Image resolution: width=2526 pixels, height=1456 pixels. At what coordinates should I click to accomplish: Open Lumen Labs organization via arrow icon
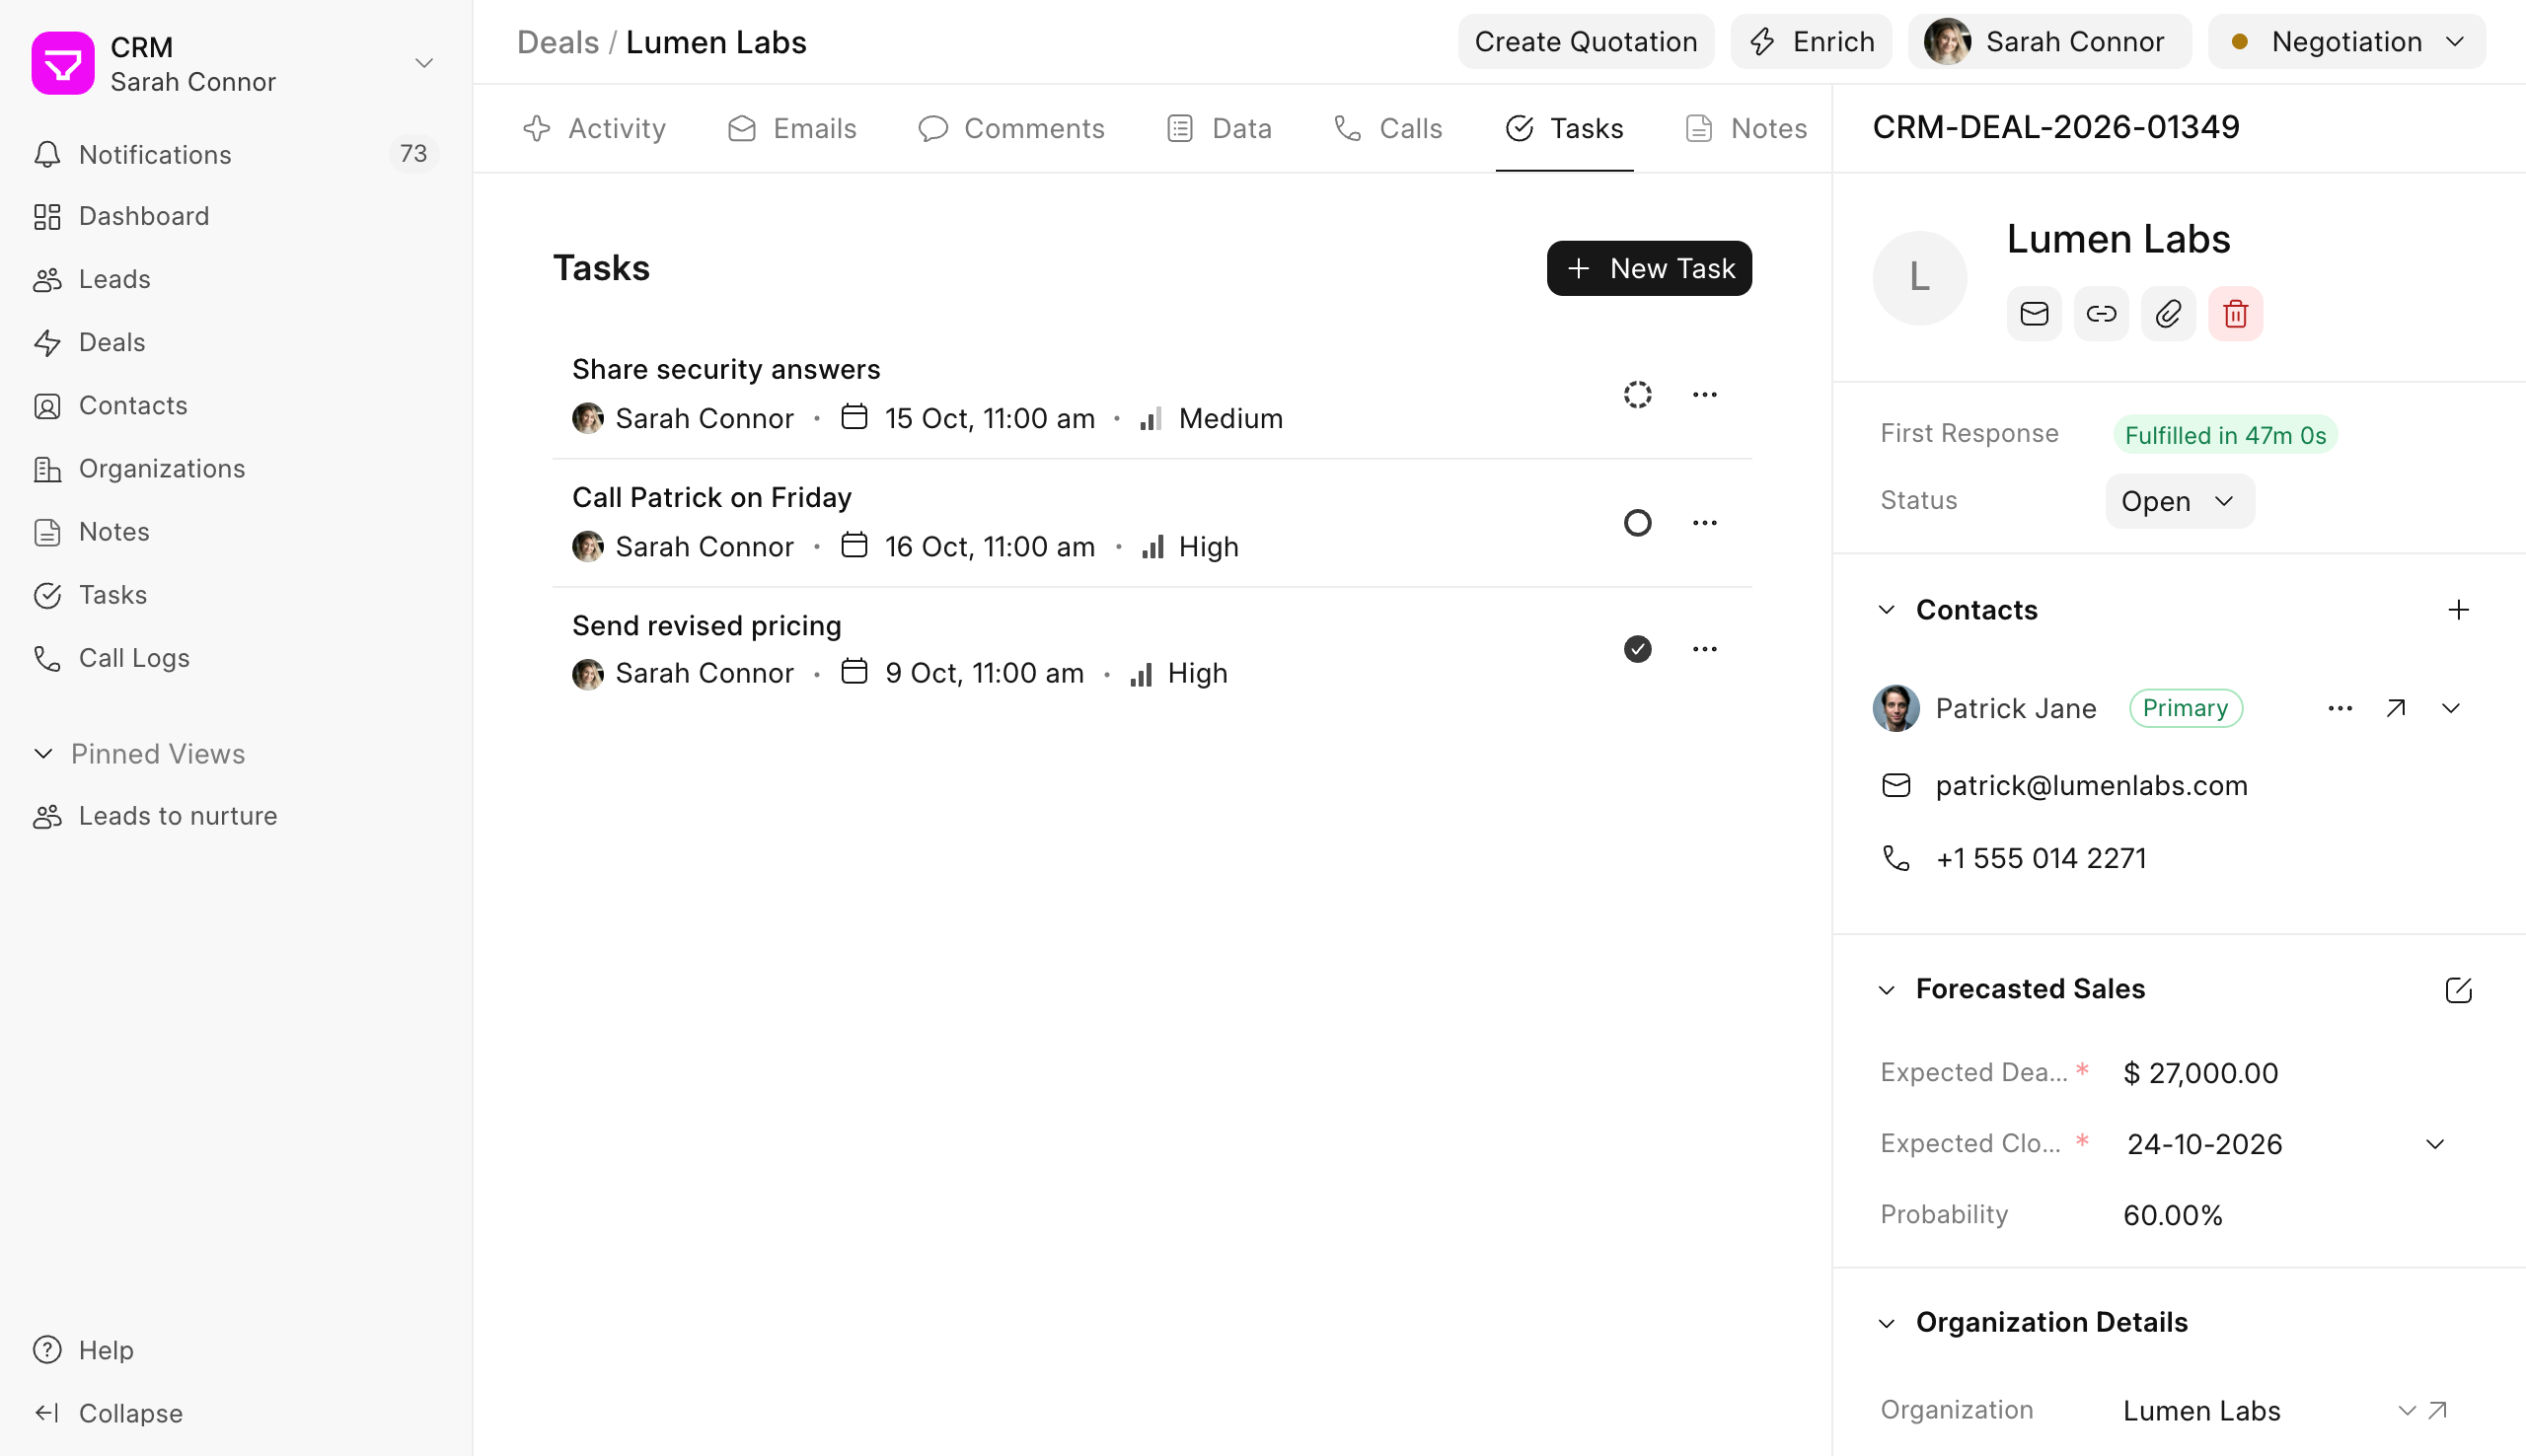pyautogui.click(x=2438, y=1410)
